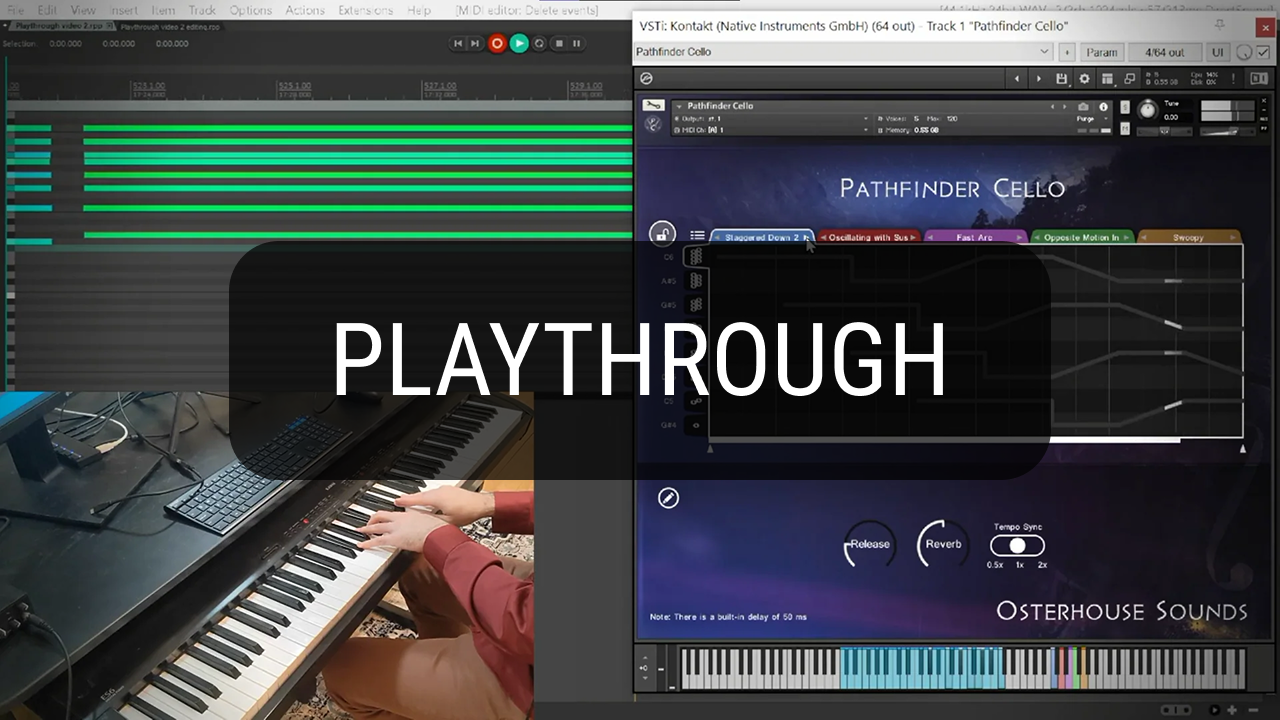
Task: Click the pencil edit icon below the grid
Action: (668, 498)
